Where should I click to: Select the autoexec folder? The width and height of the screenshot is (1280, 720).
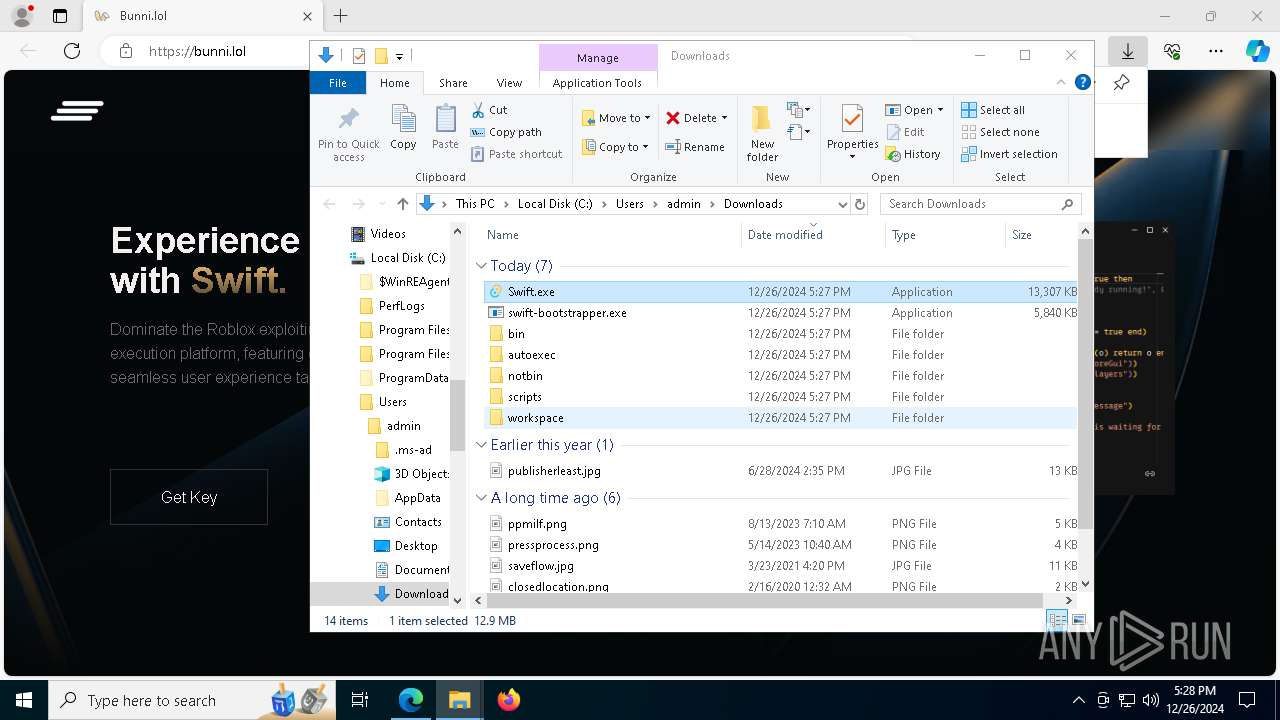point(781,355)
